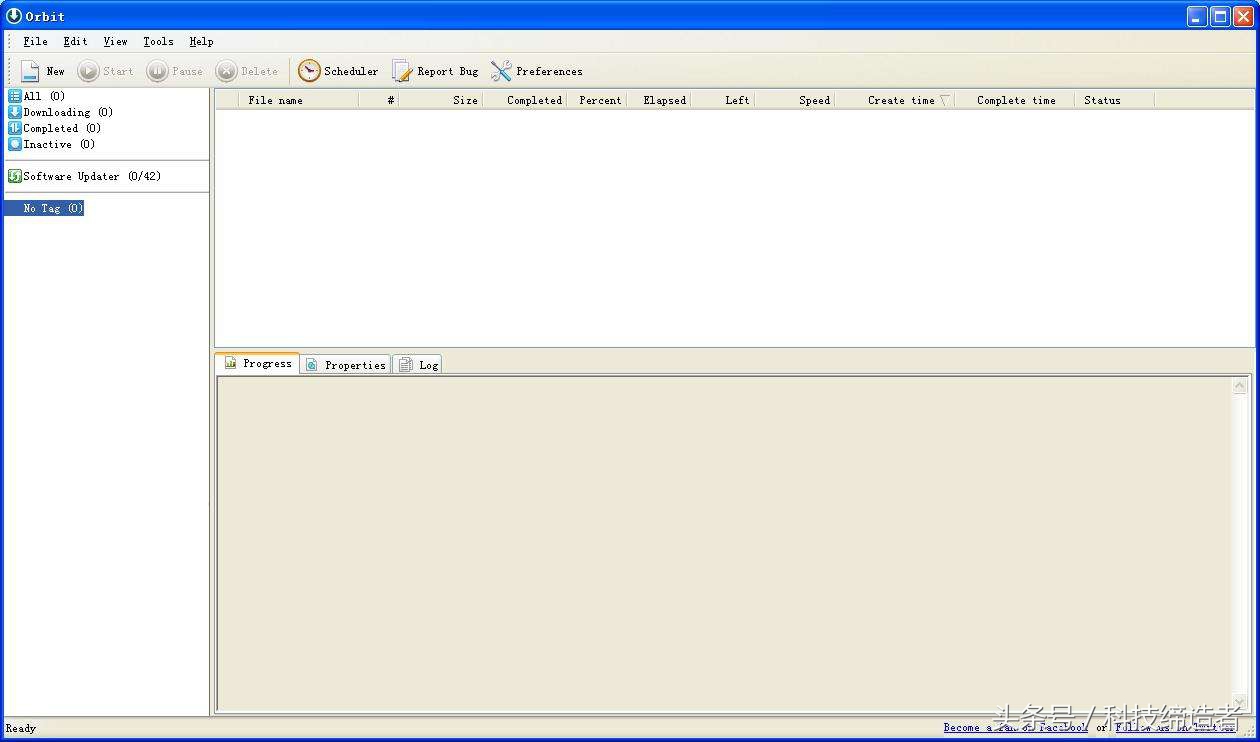Click the Ready status bar text
Viewport: 1260px width, 742px height.
[x=21, y=728]
